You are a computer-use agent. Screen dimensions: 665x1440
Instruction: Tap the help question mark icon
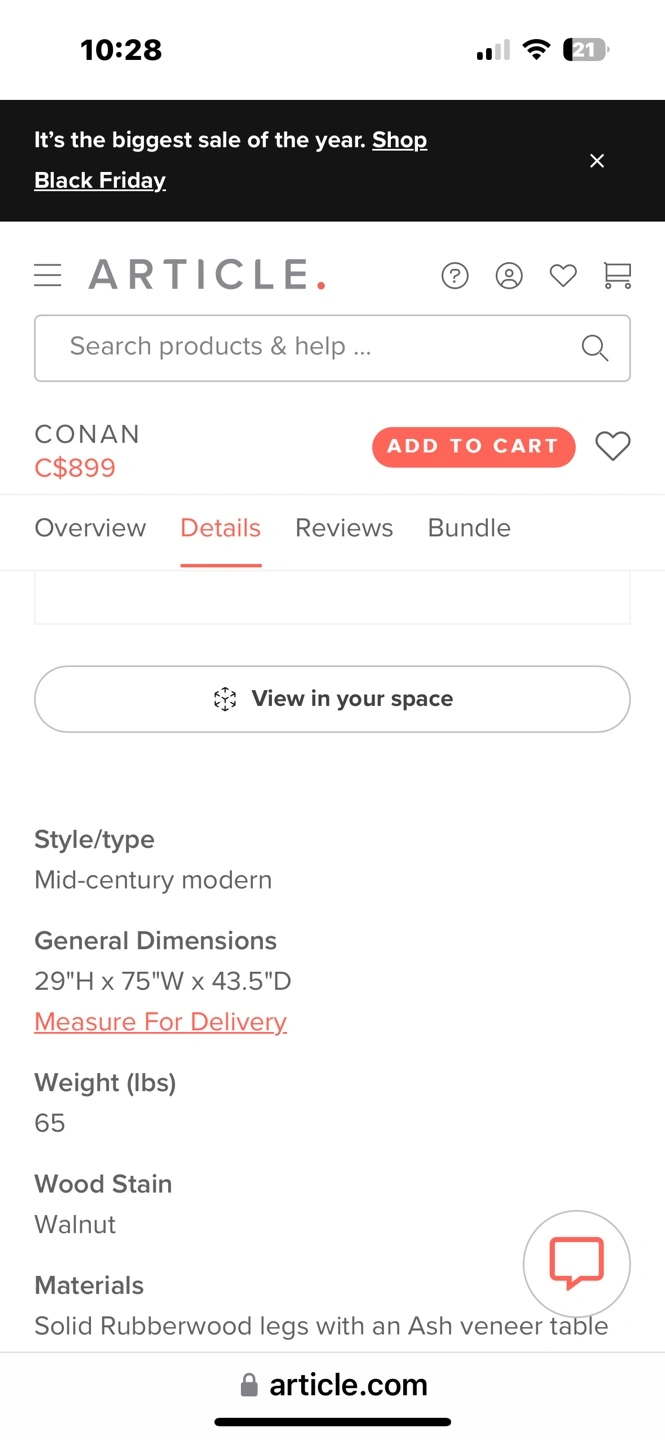pyautogui.click(x=455, y=275)
